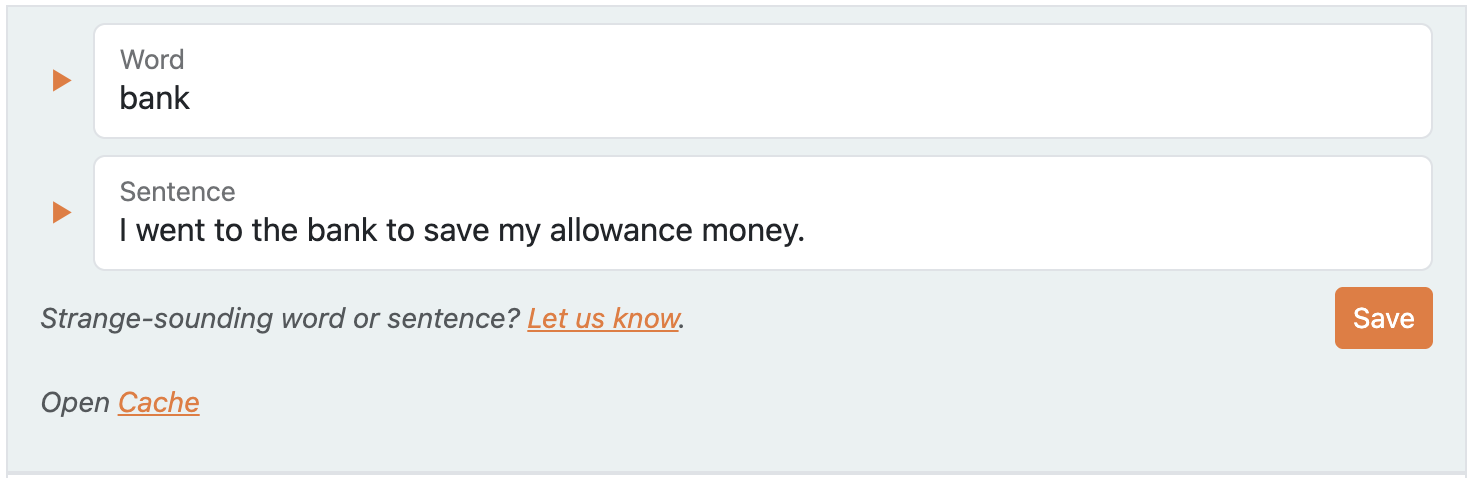This screenshot has width=1472, height=478.
Task: Focus the Sentence input field
Action: [763, 213]
